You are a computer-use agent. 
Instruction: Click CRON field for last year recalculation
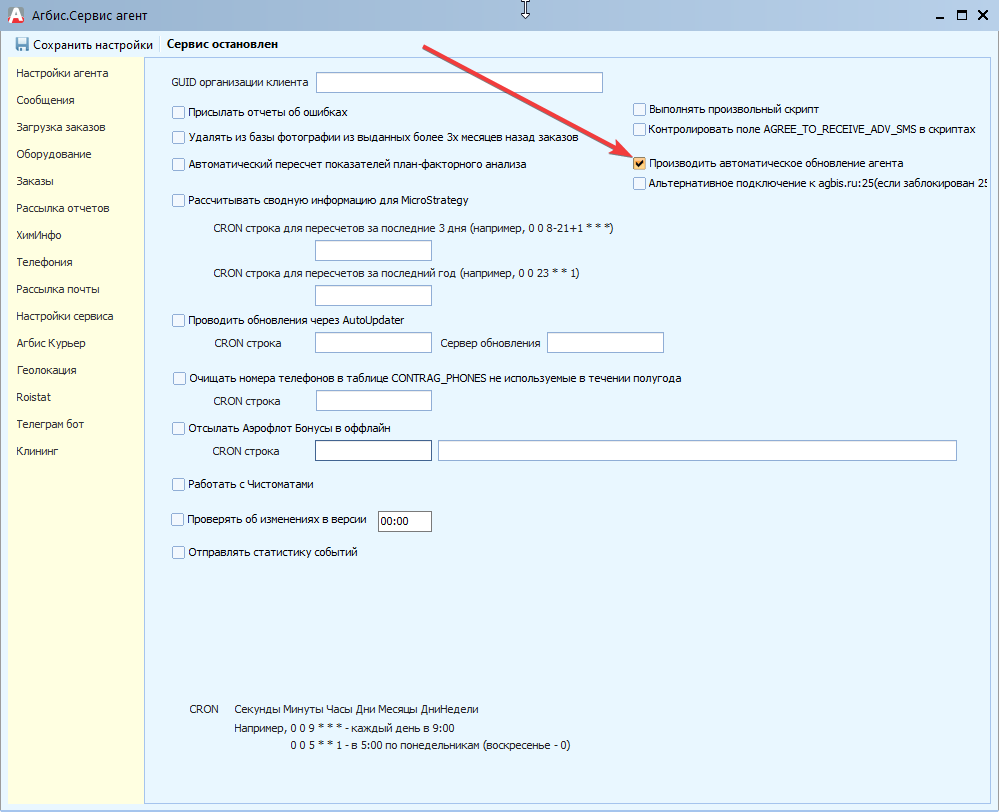(x=373, y=296)
